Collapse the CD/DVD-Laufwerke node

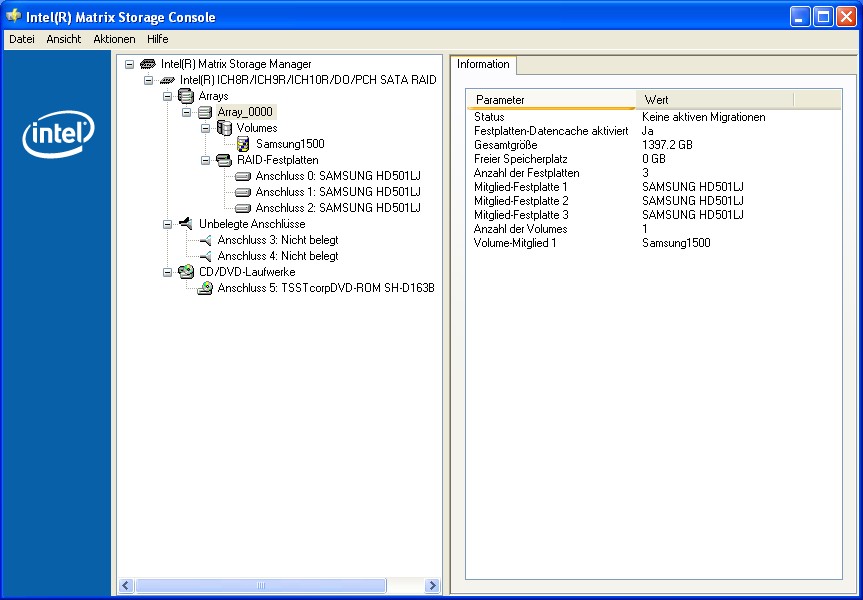click(167, 272)
